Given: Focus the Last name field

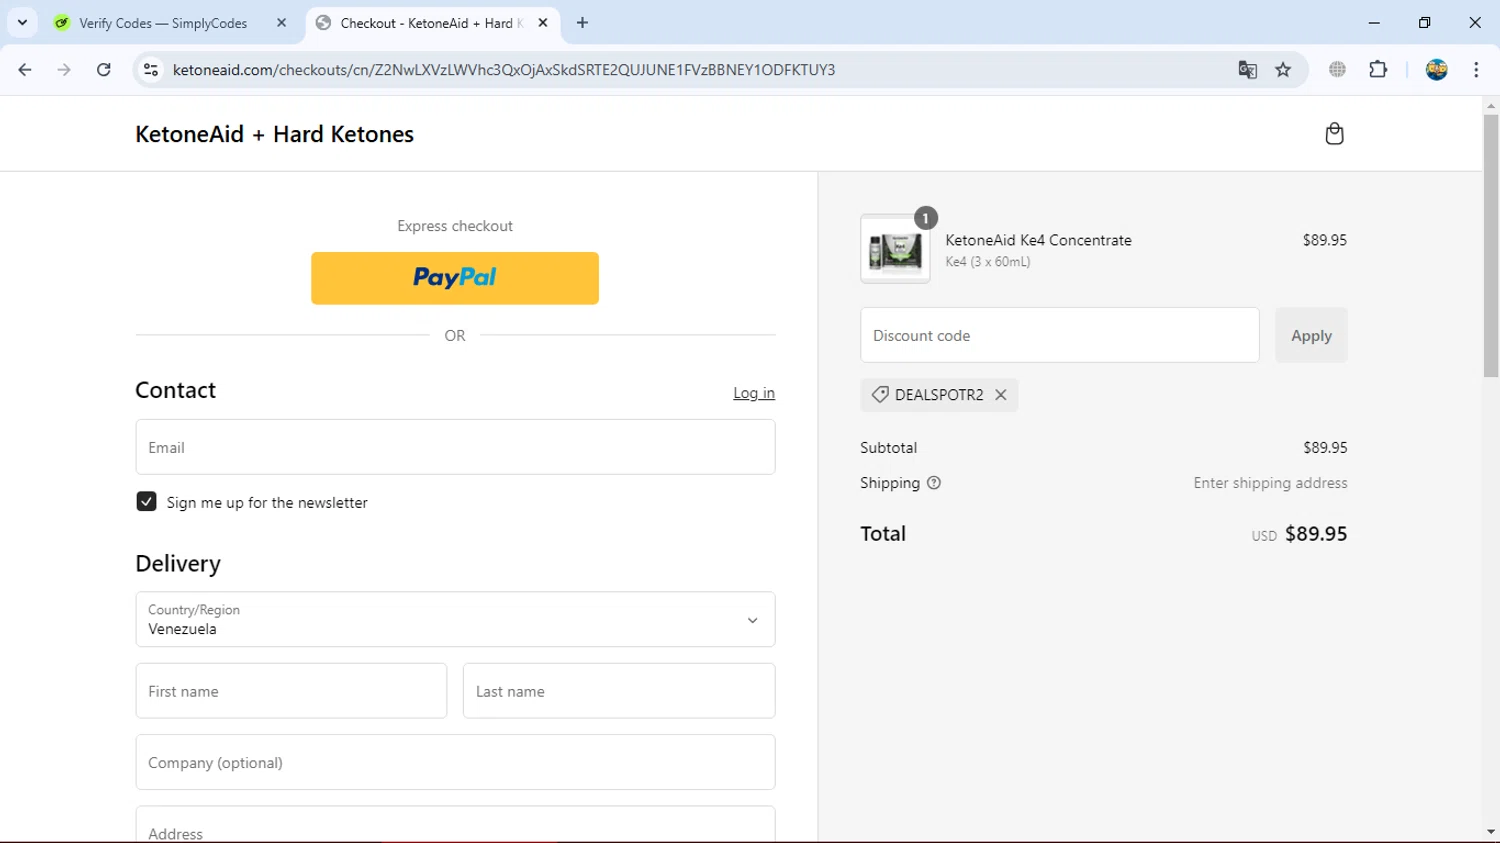Looking at the screenshot, I should [619, 691].
